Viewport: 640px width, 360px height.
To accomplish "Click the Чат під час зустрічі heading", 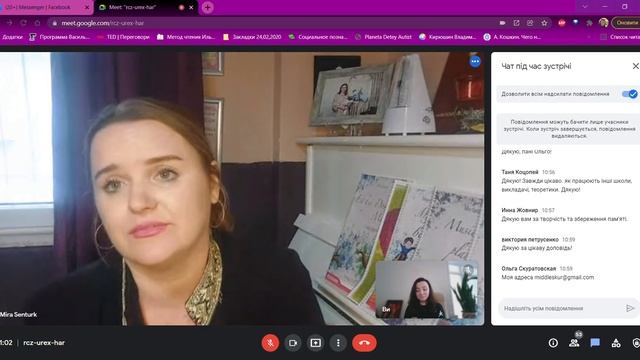I will point(536,66).
